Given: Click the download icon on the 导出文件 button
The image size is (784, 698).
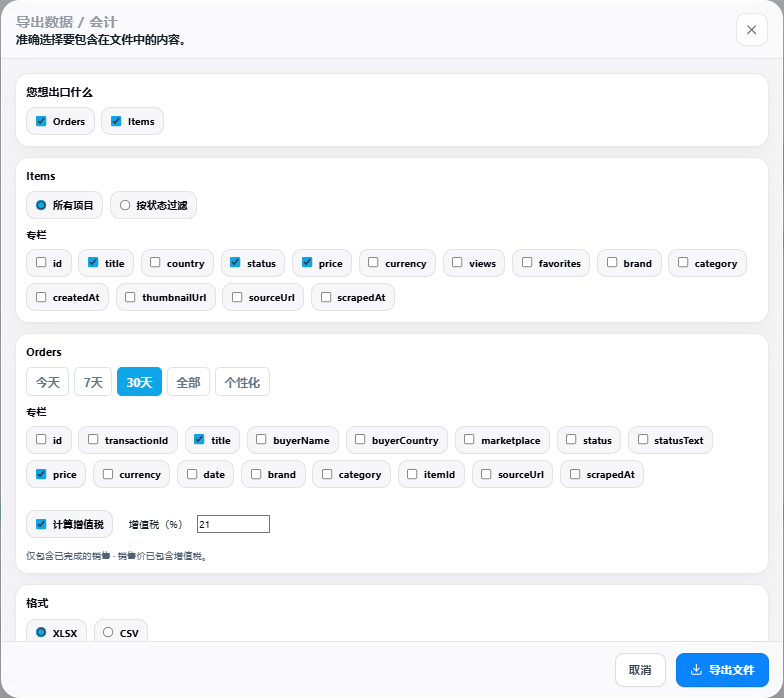Looking at the screenshot, I should point(696,670).
